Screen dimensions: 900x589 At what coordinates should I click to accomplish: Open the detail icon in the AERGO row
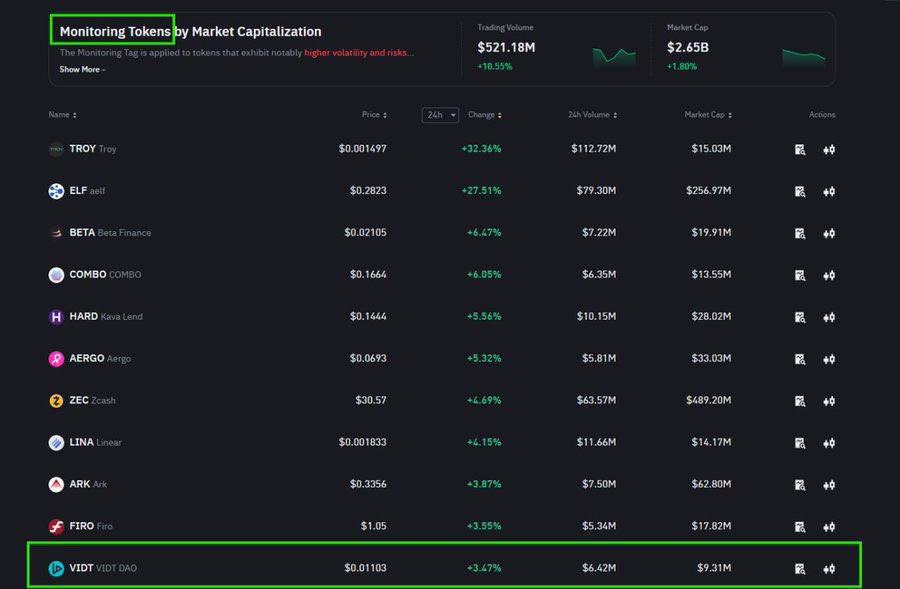(800, 359)
